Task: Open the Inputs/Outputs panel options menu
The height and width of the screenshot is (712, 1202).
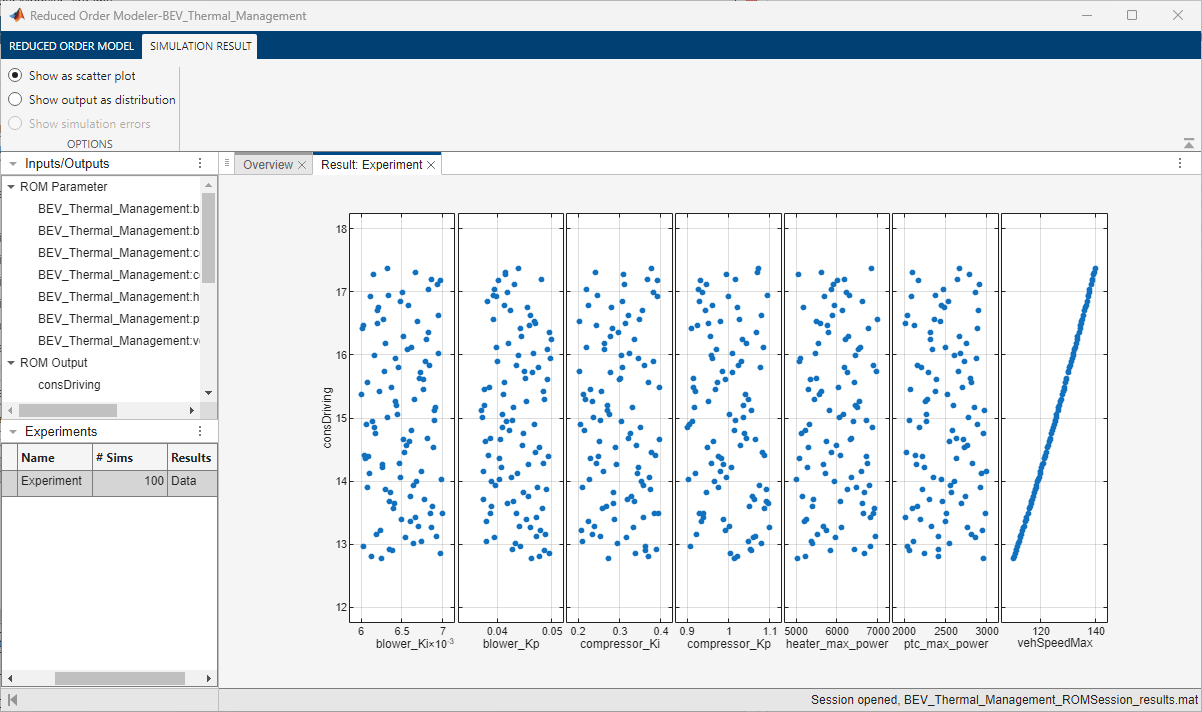Action: pos(199,163)
